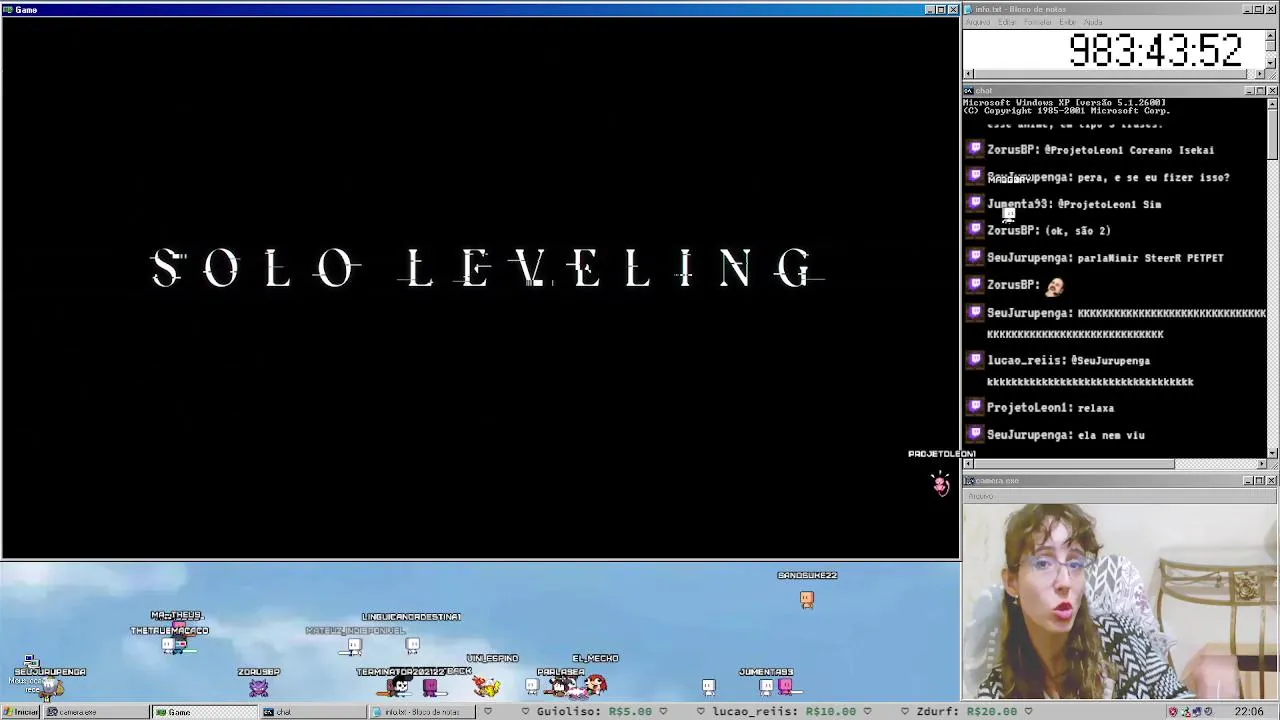
Task: Click the webcam video feed in camera.exe
Action: (1120, 601)
